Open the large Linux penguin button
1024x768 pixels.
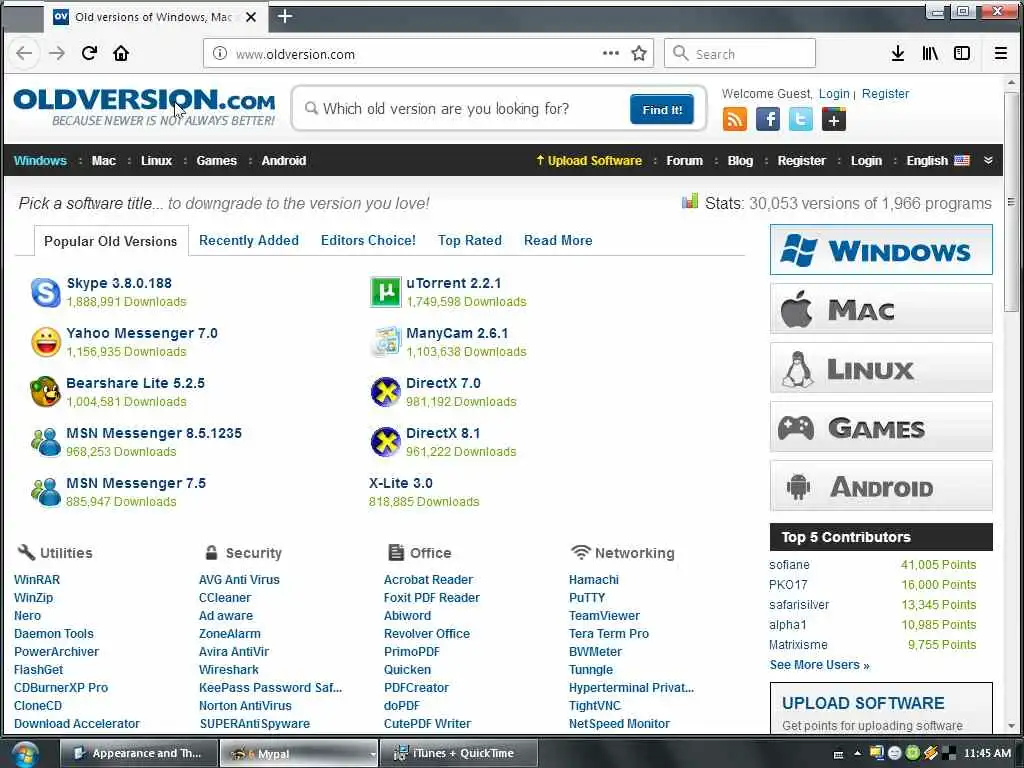881,368
